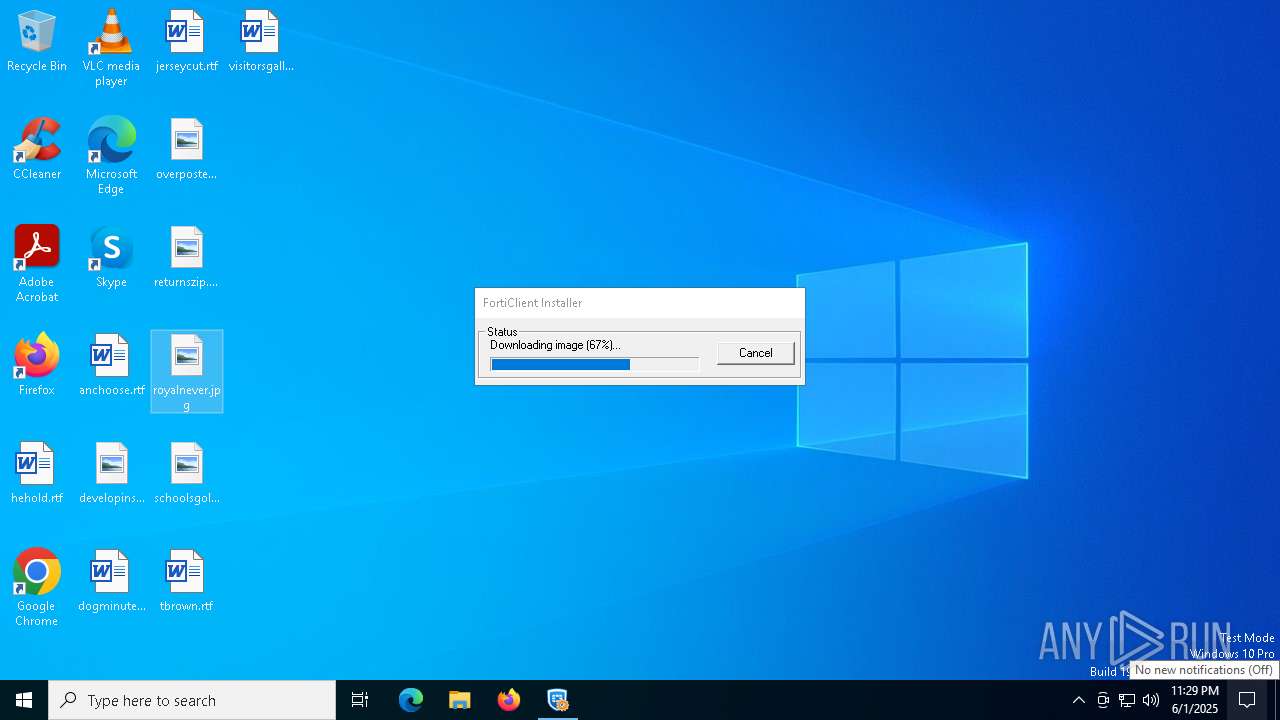Open the Windows Start menu
This screenshot has height=720, width=1280.
[24, 700]
